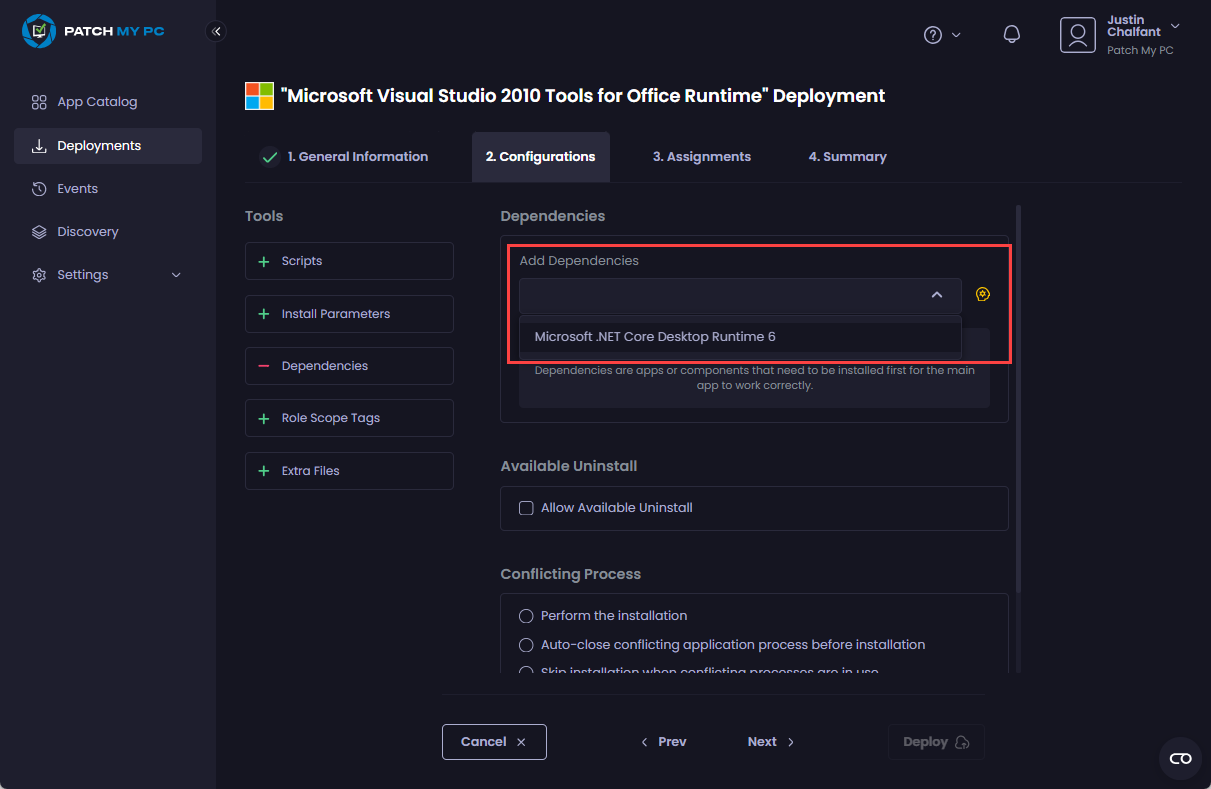Click the user profile avatar icon

(1077, 35)
